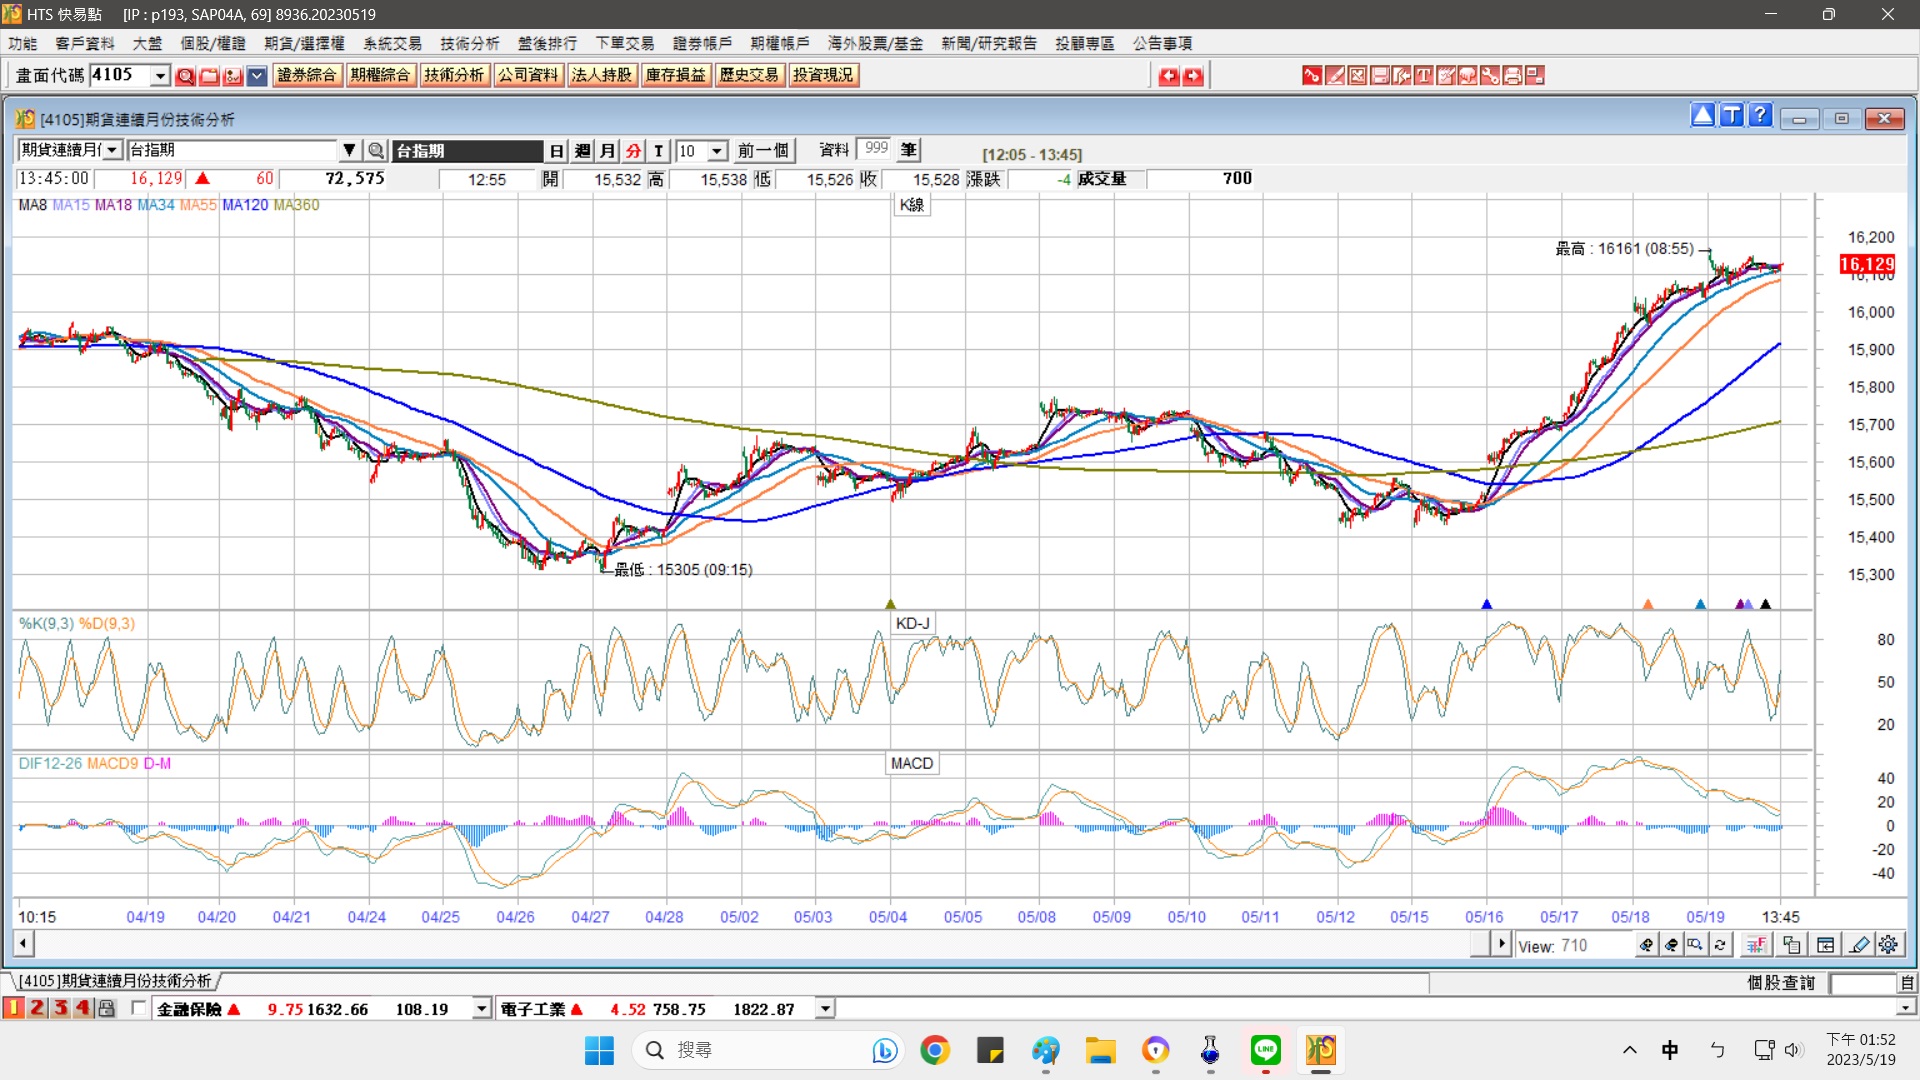Screen dimensions: 1920x1080
Task: Toggle the 日 daily period button
Action: tap(557, 150)
